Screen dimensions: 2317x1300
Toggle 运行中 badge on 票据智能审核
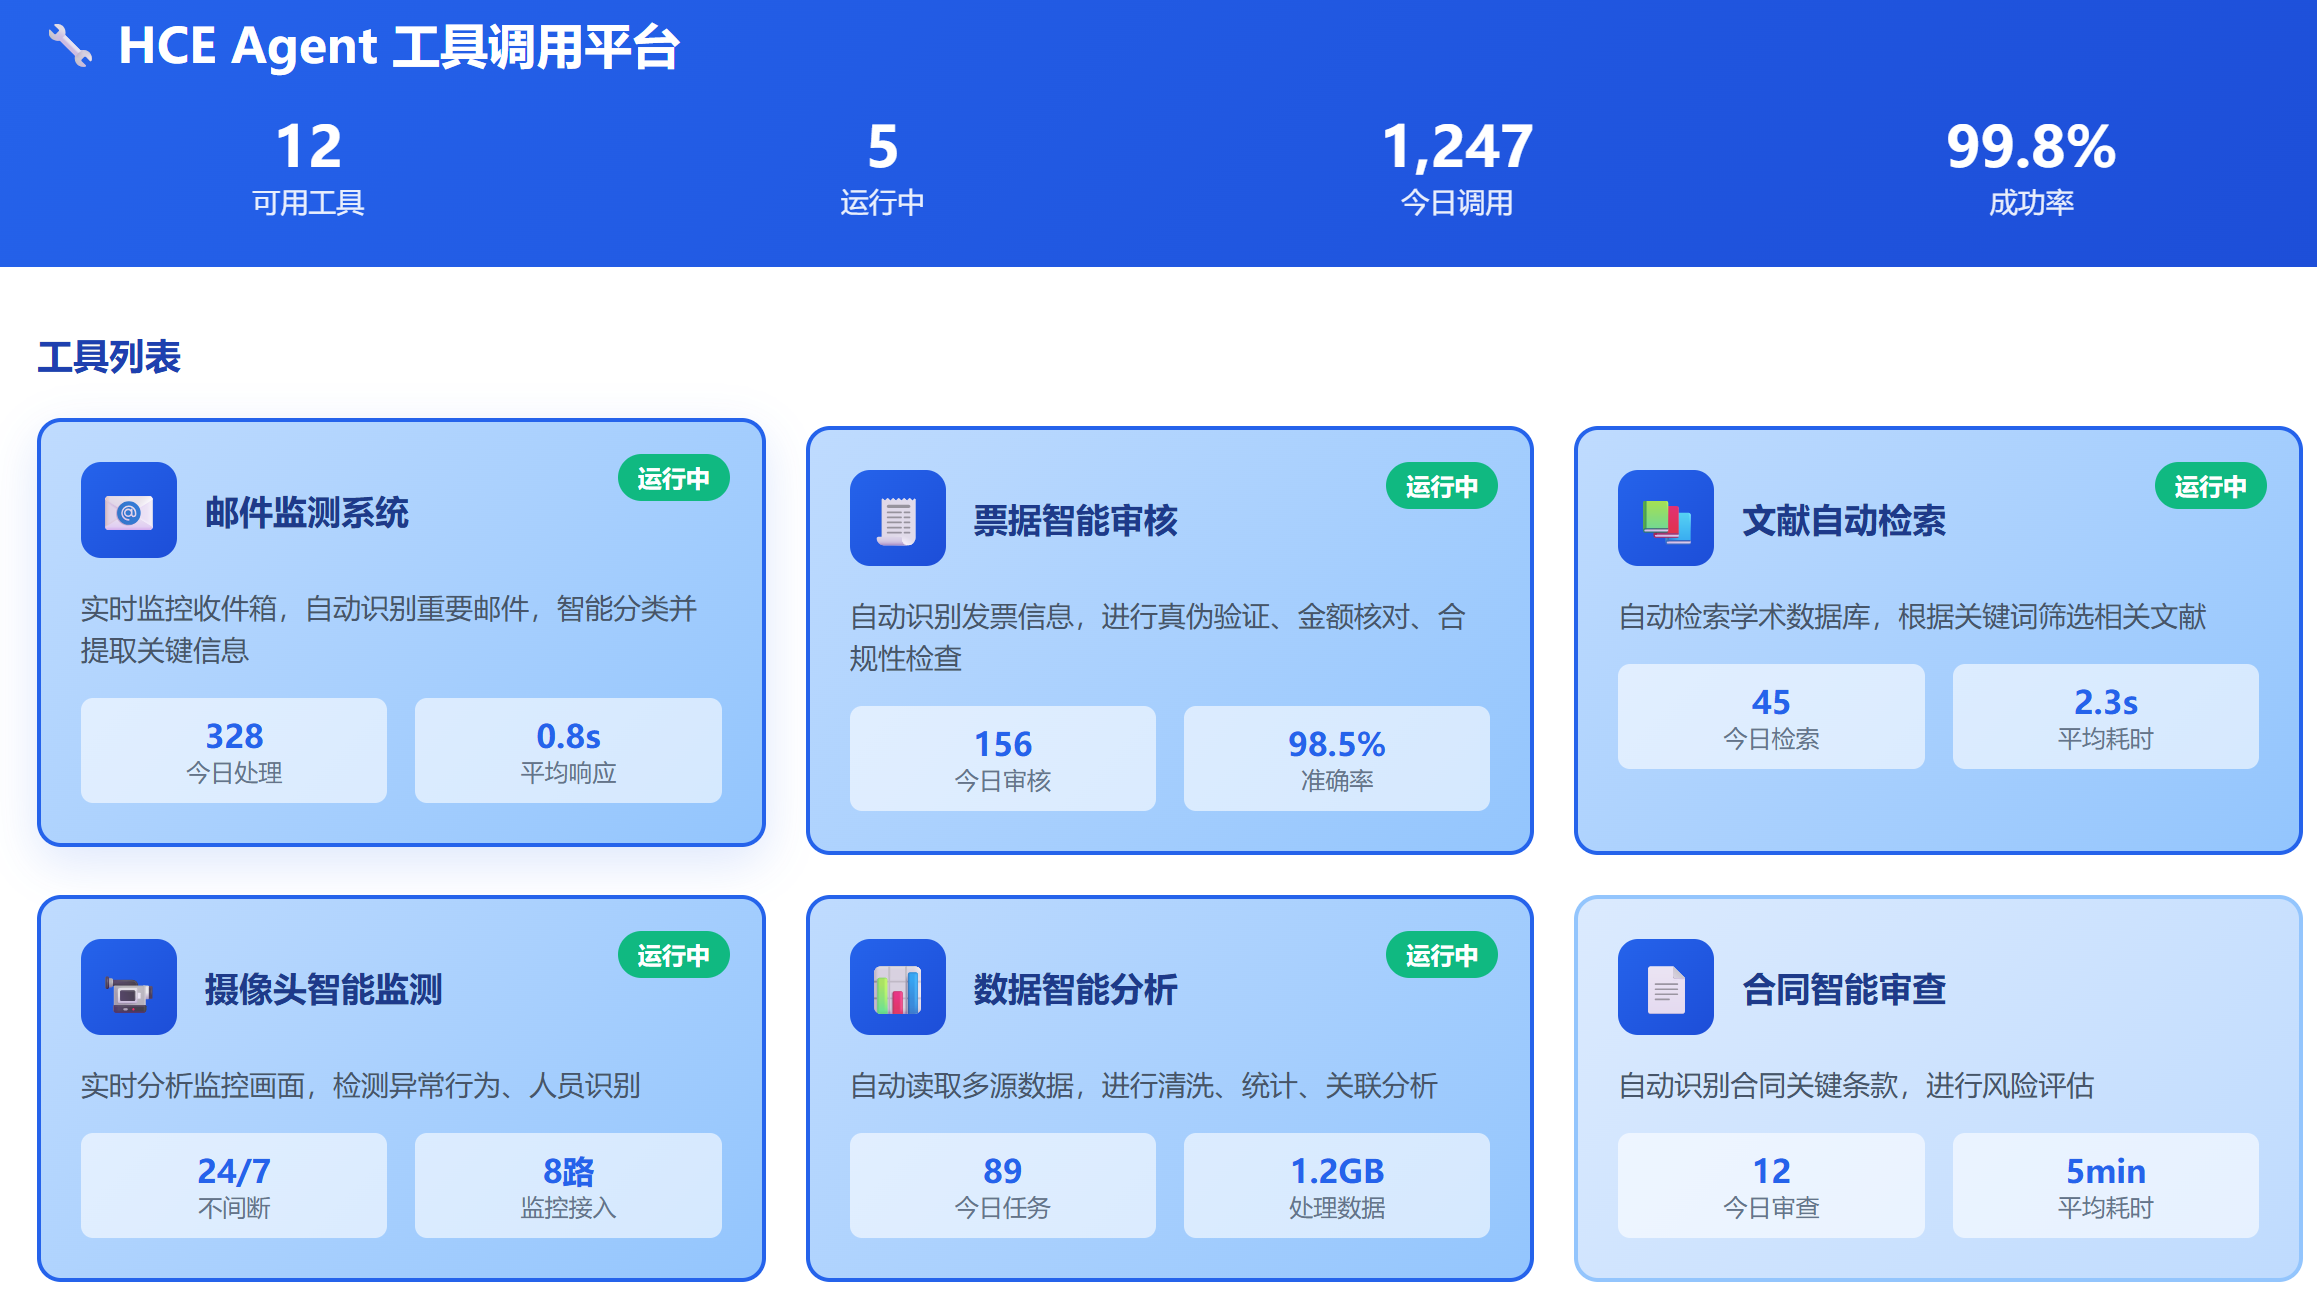pos(1440,486)
